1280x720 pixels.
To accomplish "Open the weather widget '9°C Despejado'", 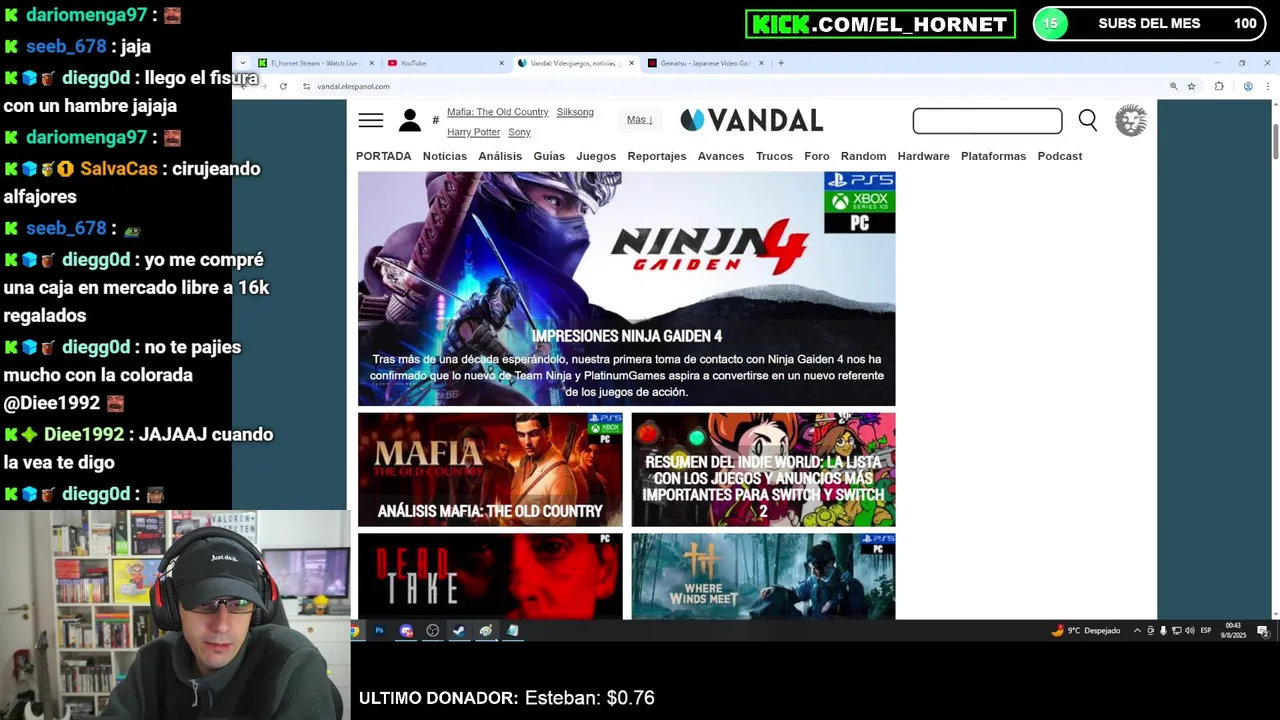I will pos(1086,630).
